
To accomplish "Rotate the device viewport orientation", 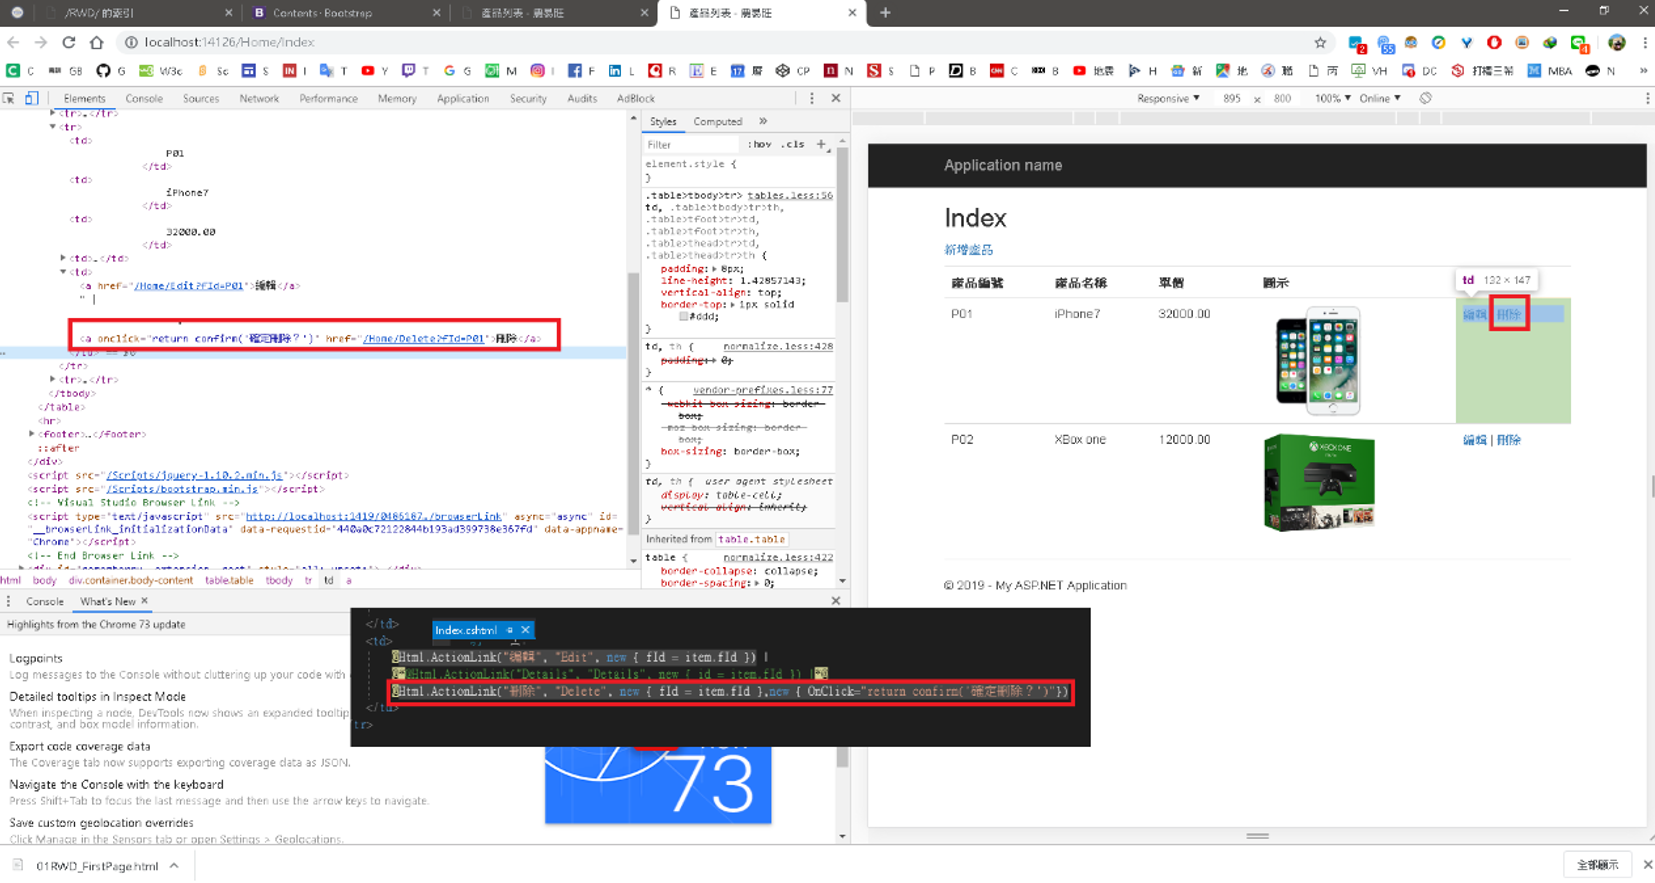I will point(1426,98).
